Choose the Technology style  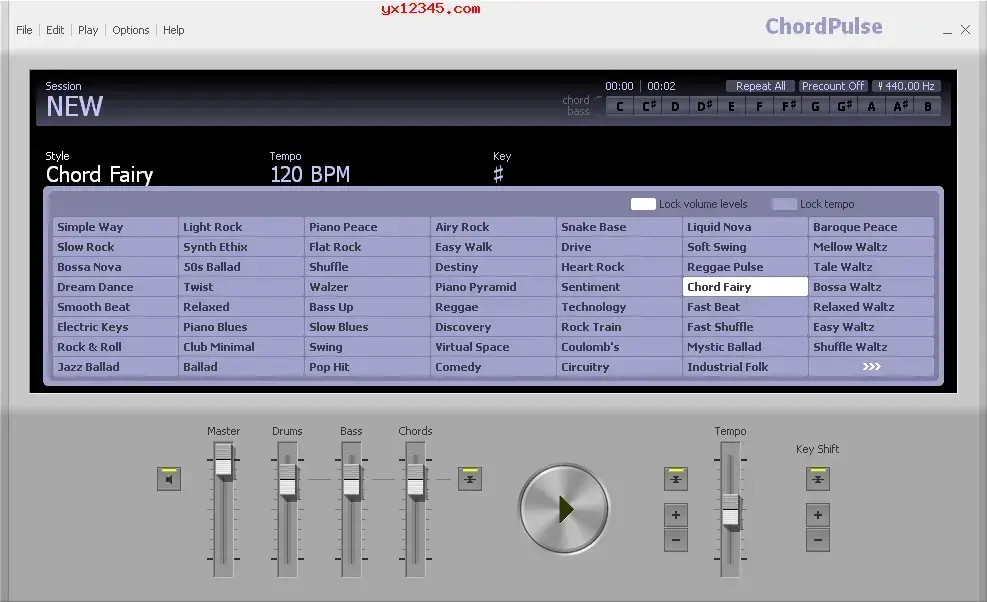coord(619,307)
